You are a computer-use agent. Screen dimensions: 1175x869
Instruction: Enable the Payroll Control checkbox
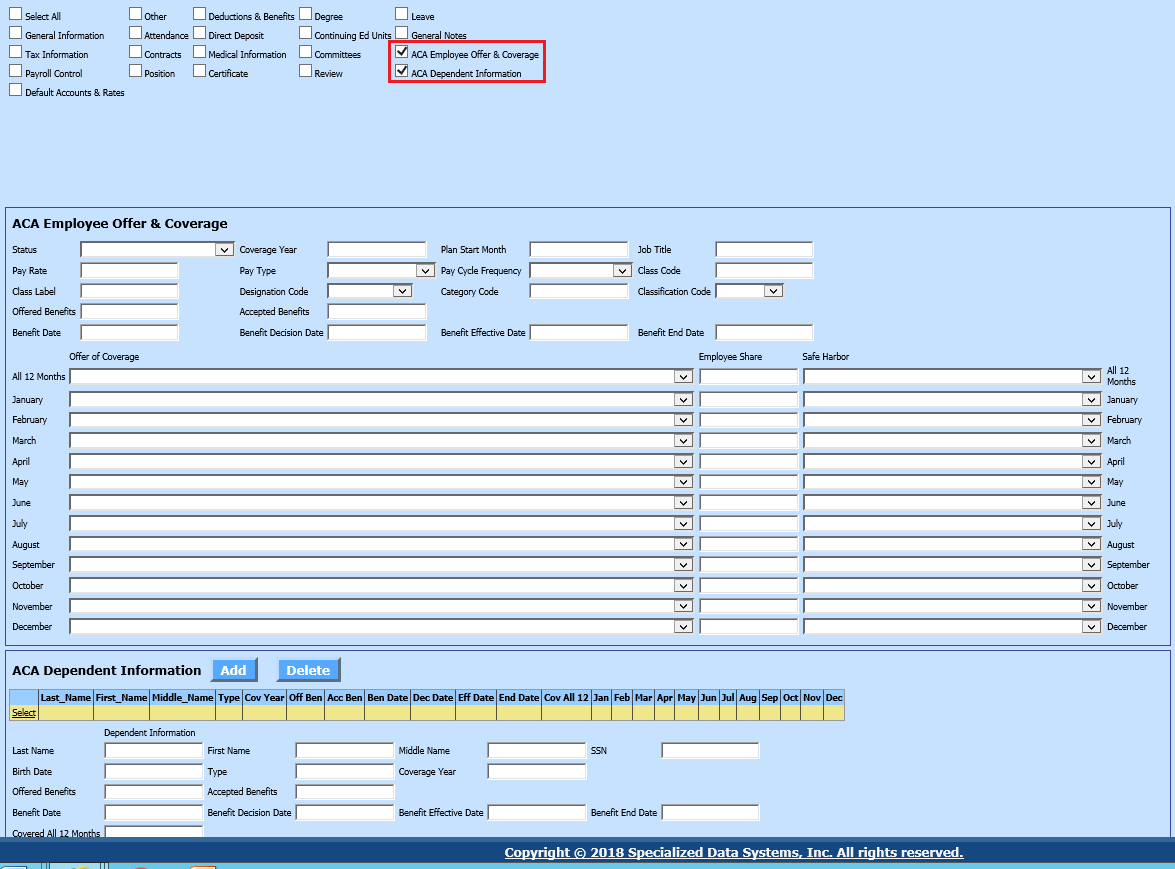[15, 72]
